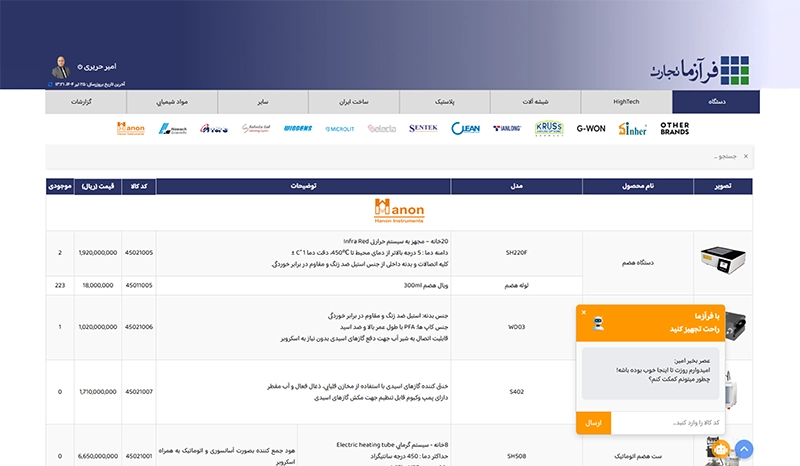Close the orange chat popup
The image size is (800, 466).
(584, 312)
